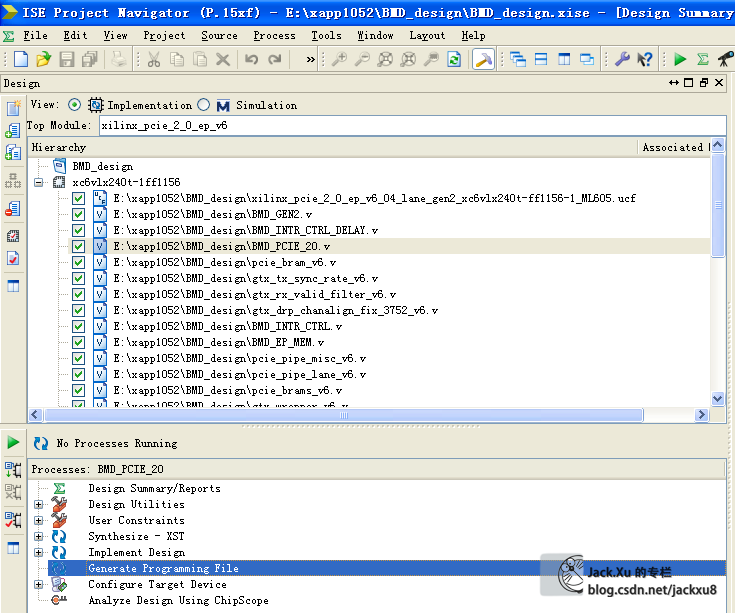Open the Process menu
This screenshot has height=613, width=735.
274,36
